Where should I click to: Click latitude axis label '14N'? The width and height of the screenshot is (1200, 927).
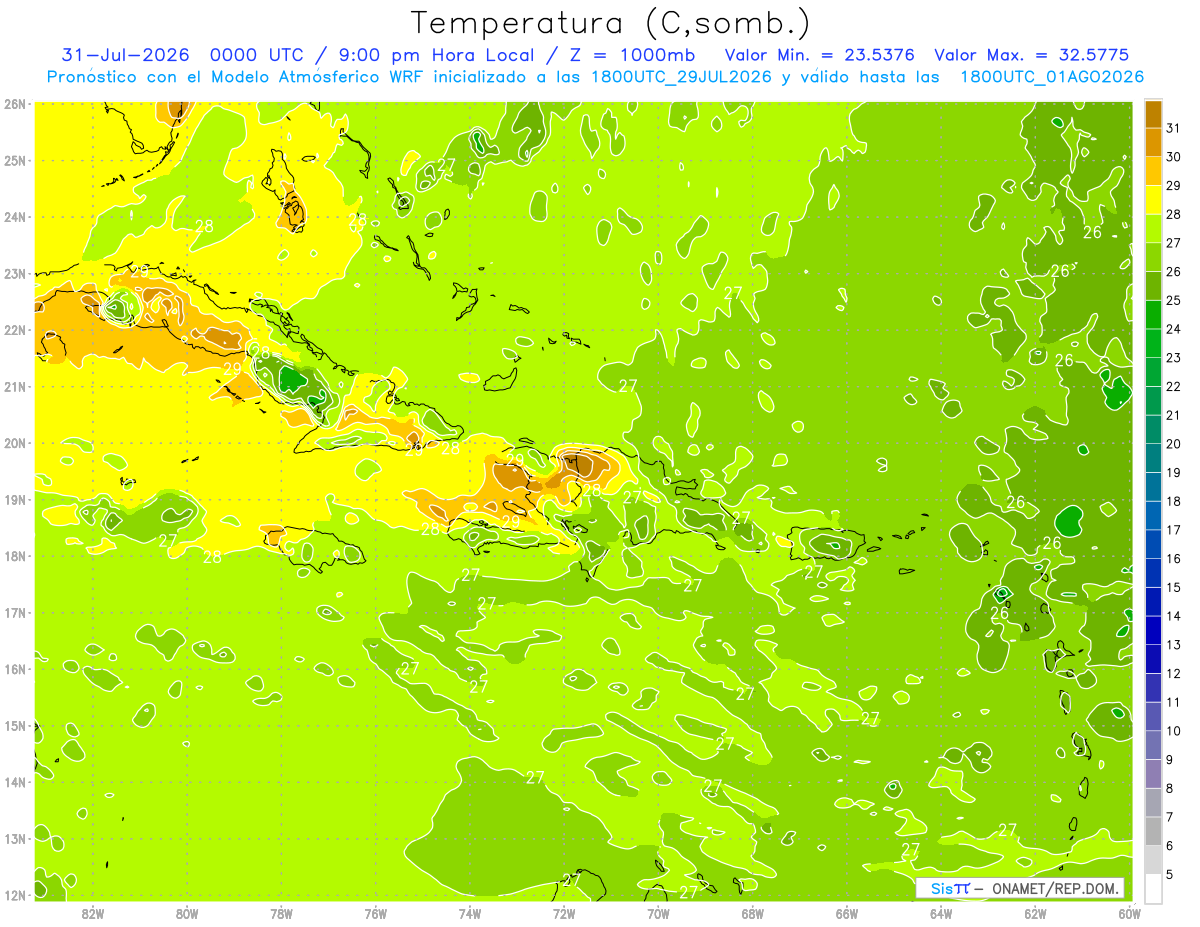(x=15, y=782)
